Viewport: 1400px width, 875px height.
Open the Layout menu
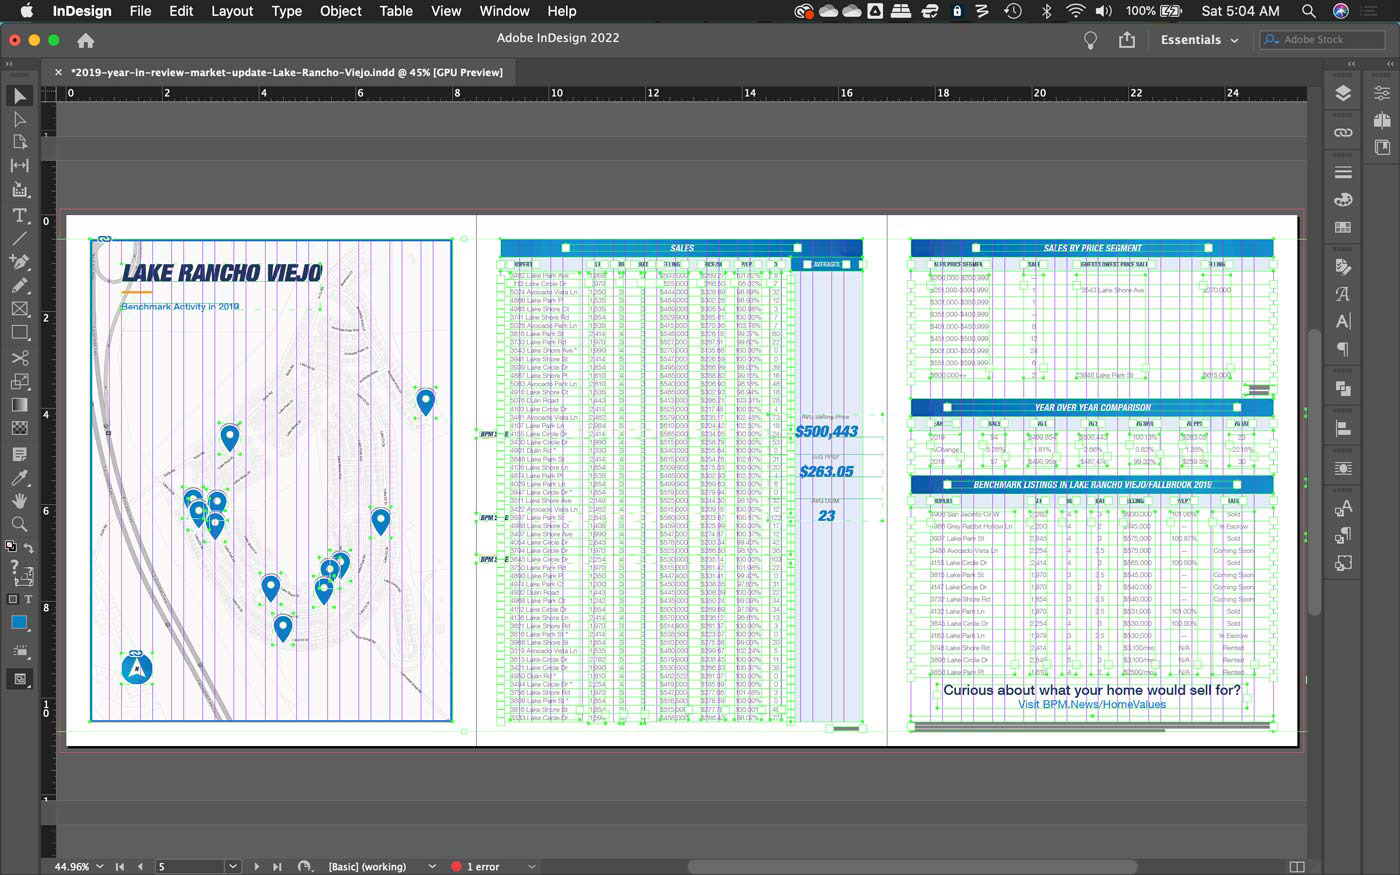click(232, 11)
